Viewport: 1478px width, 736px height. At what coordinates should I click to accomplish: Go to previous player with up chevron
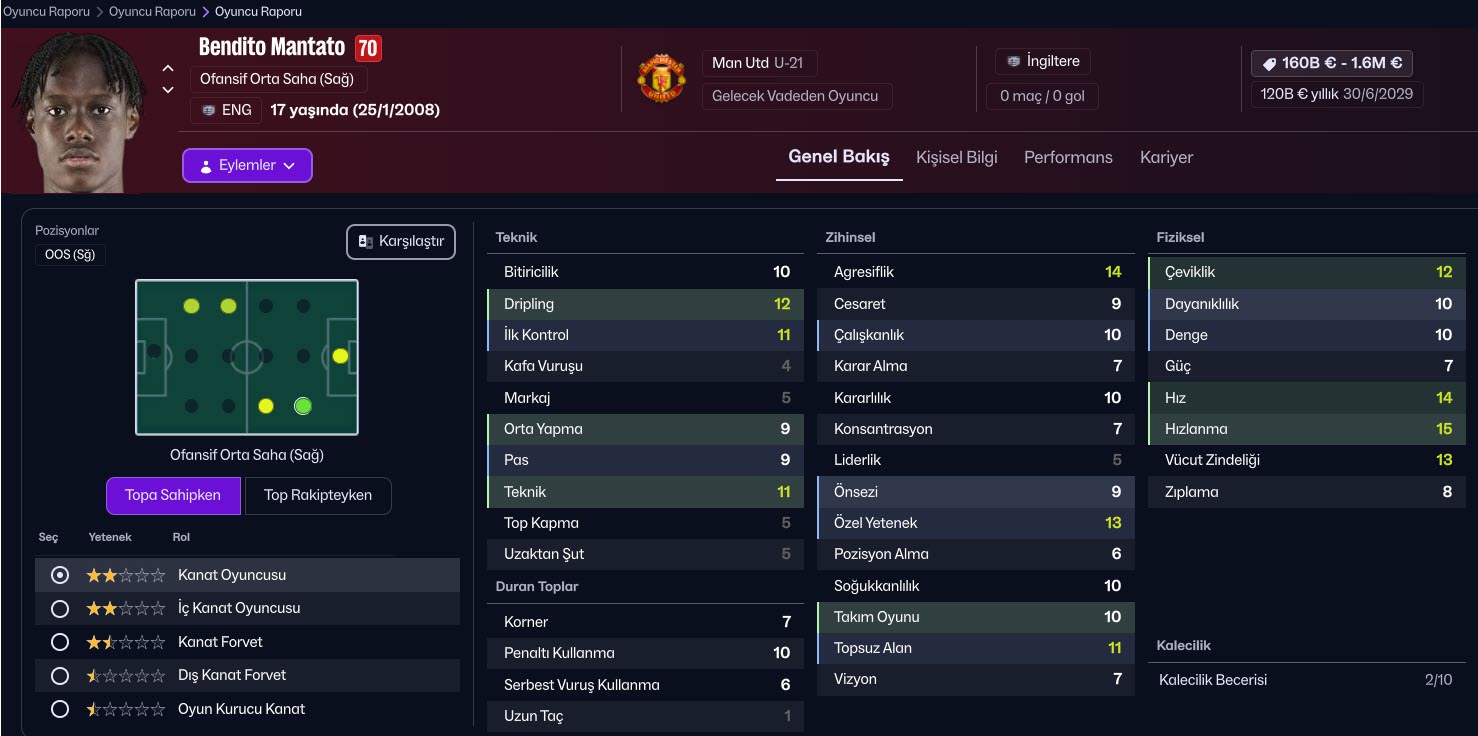(x=168, y=68)
